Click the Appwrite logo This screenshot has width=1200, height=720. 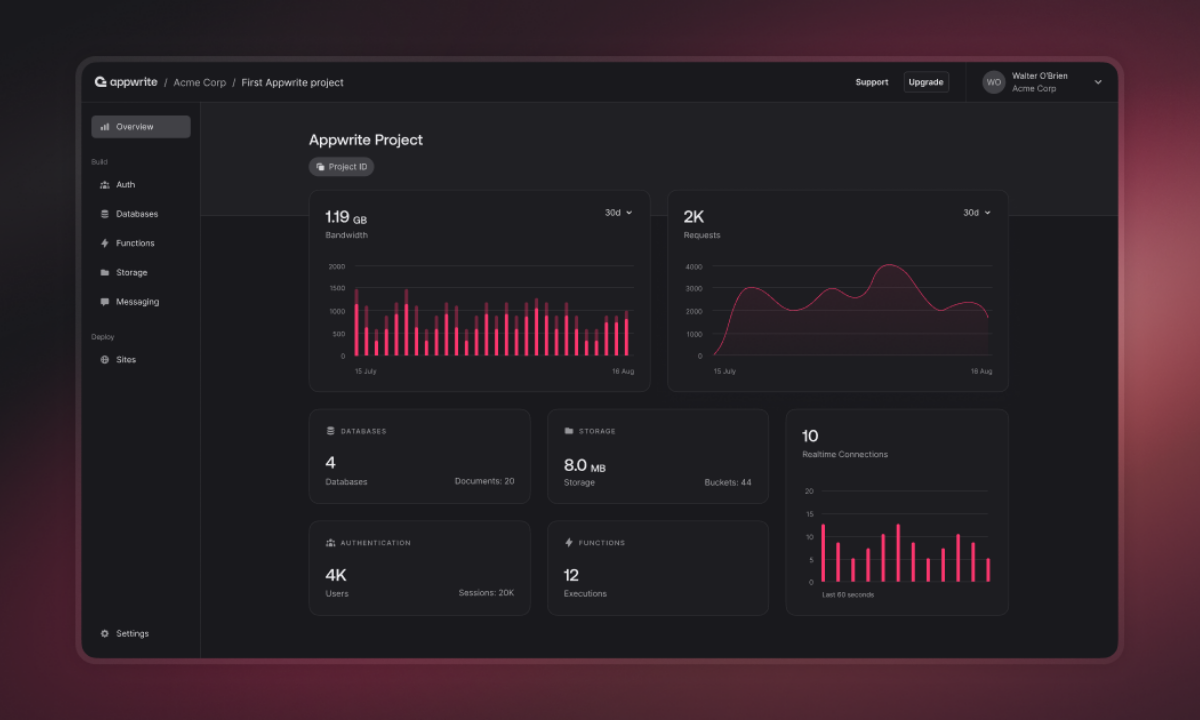point(126,82)
